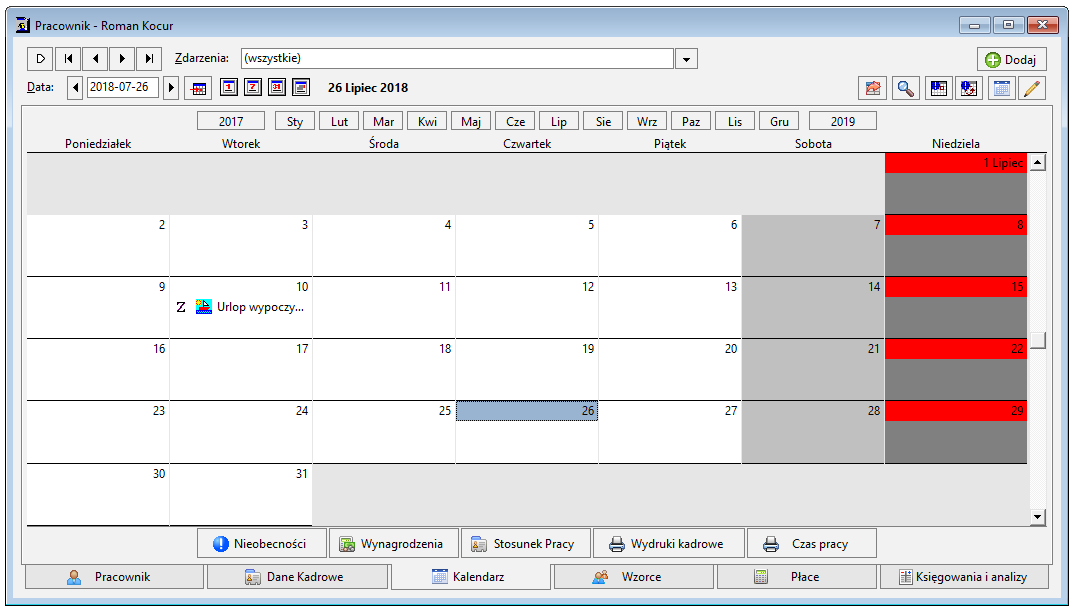
Task: Select the day view calendar icon
Action: tap(229, 87)
